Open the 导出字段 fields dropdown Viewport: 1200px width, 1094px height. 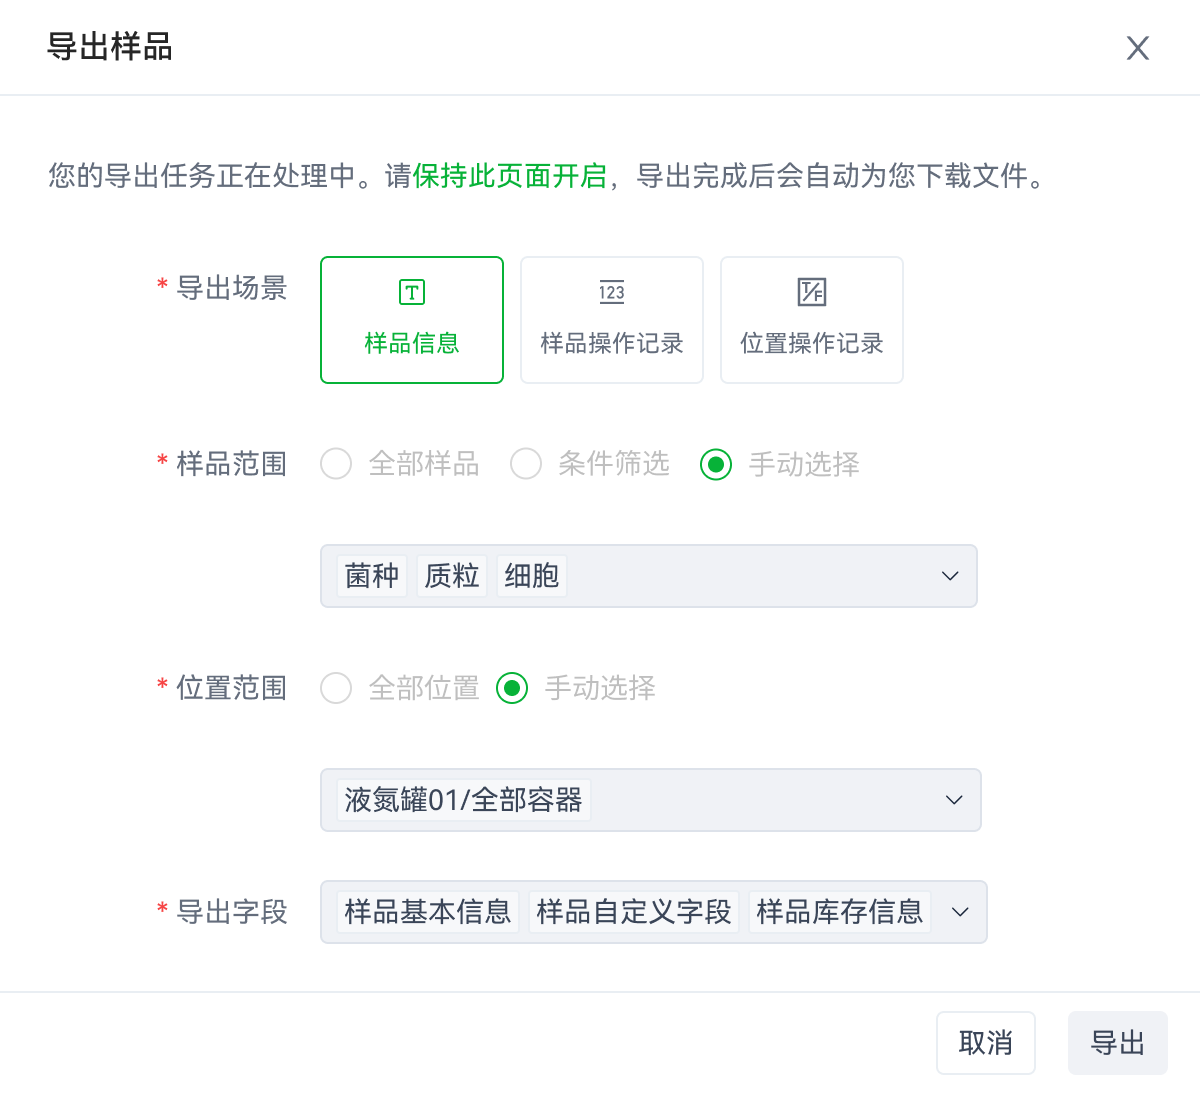(x=960, y=912)
